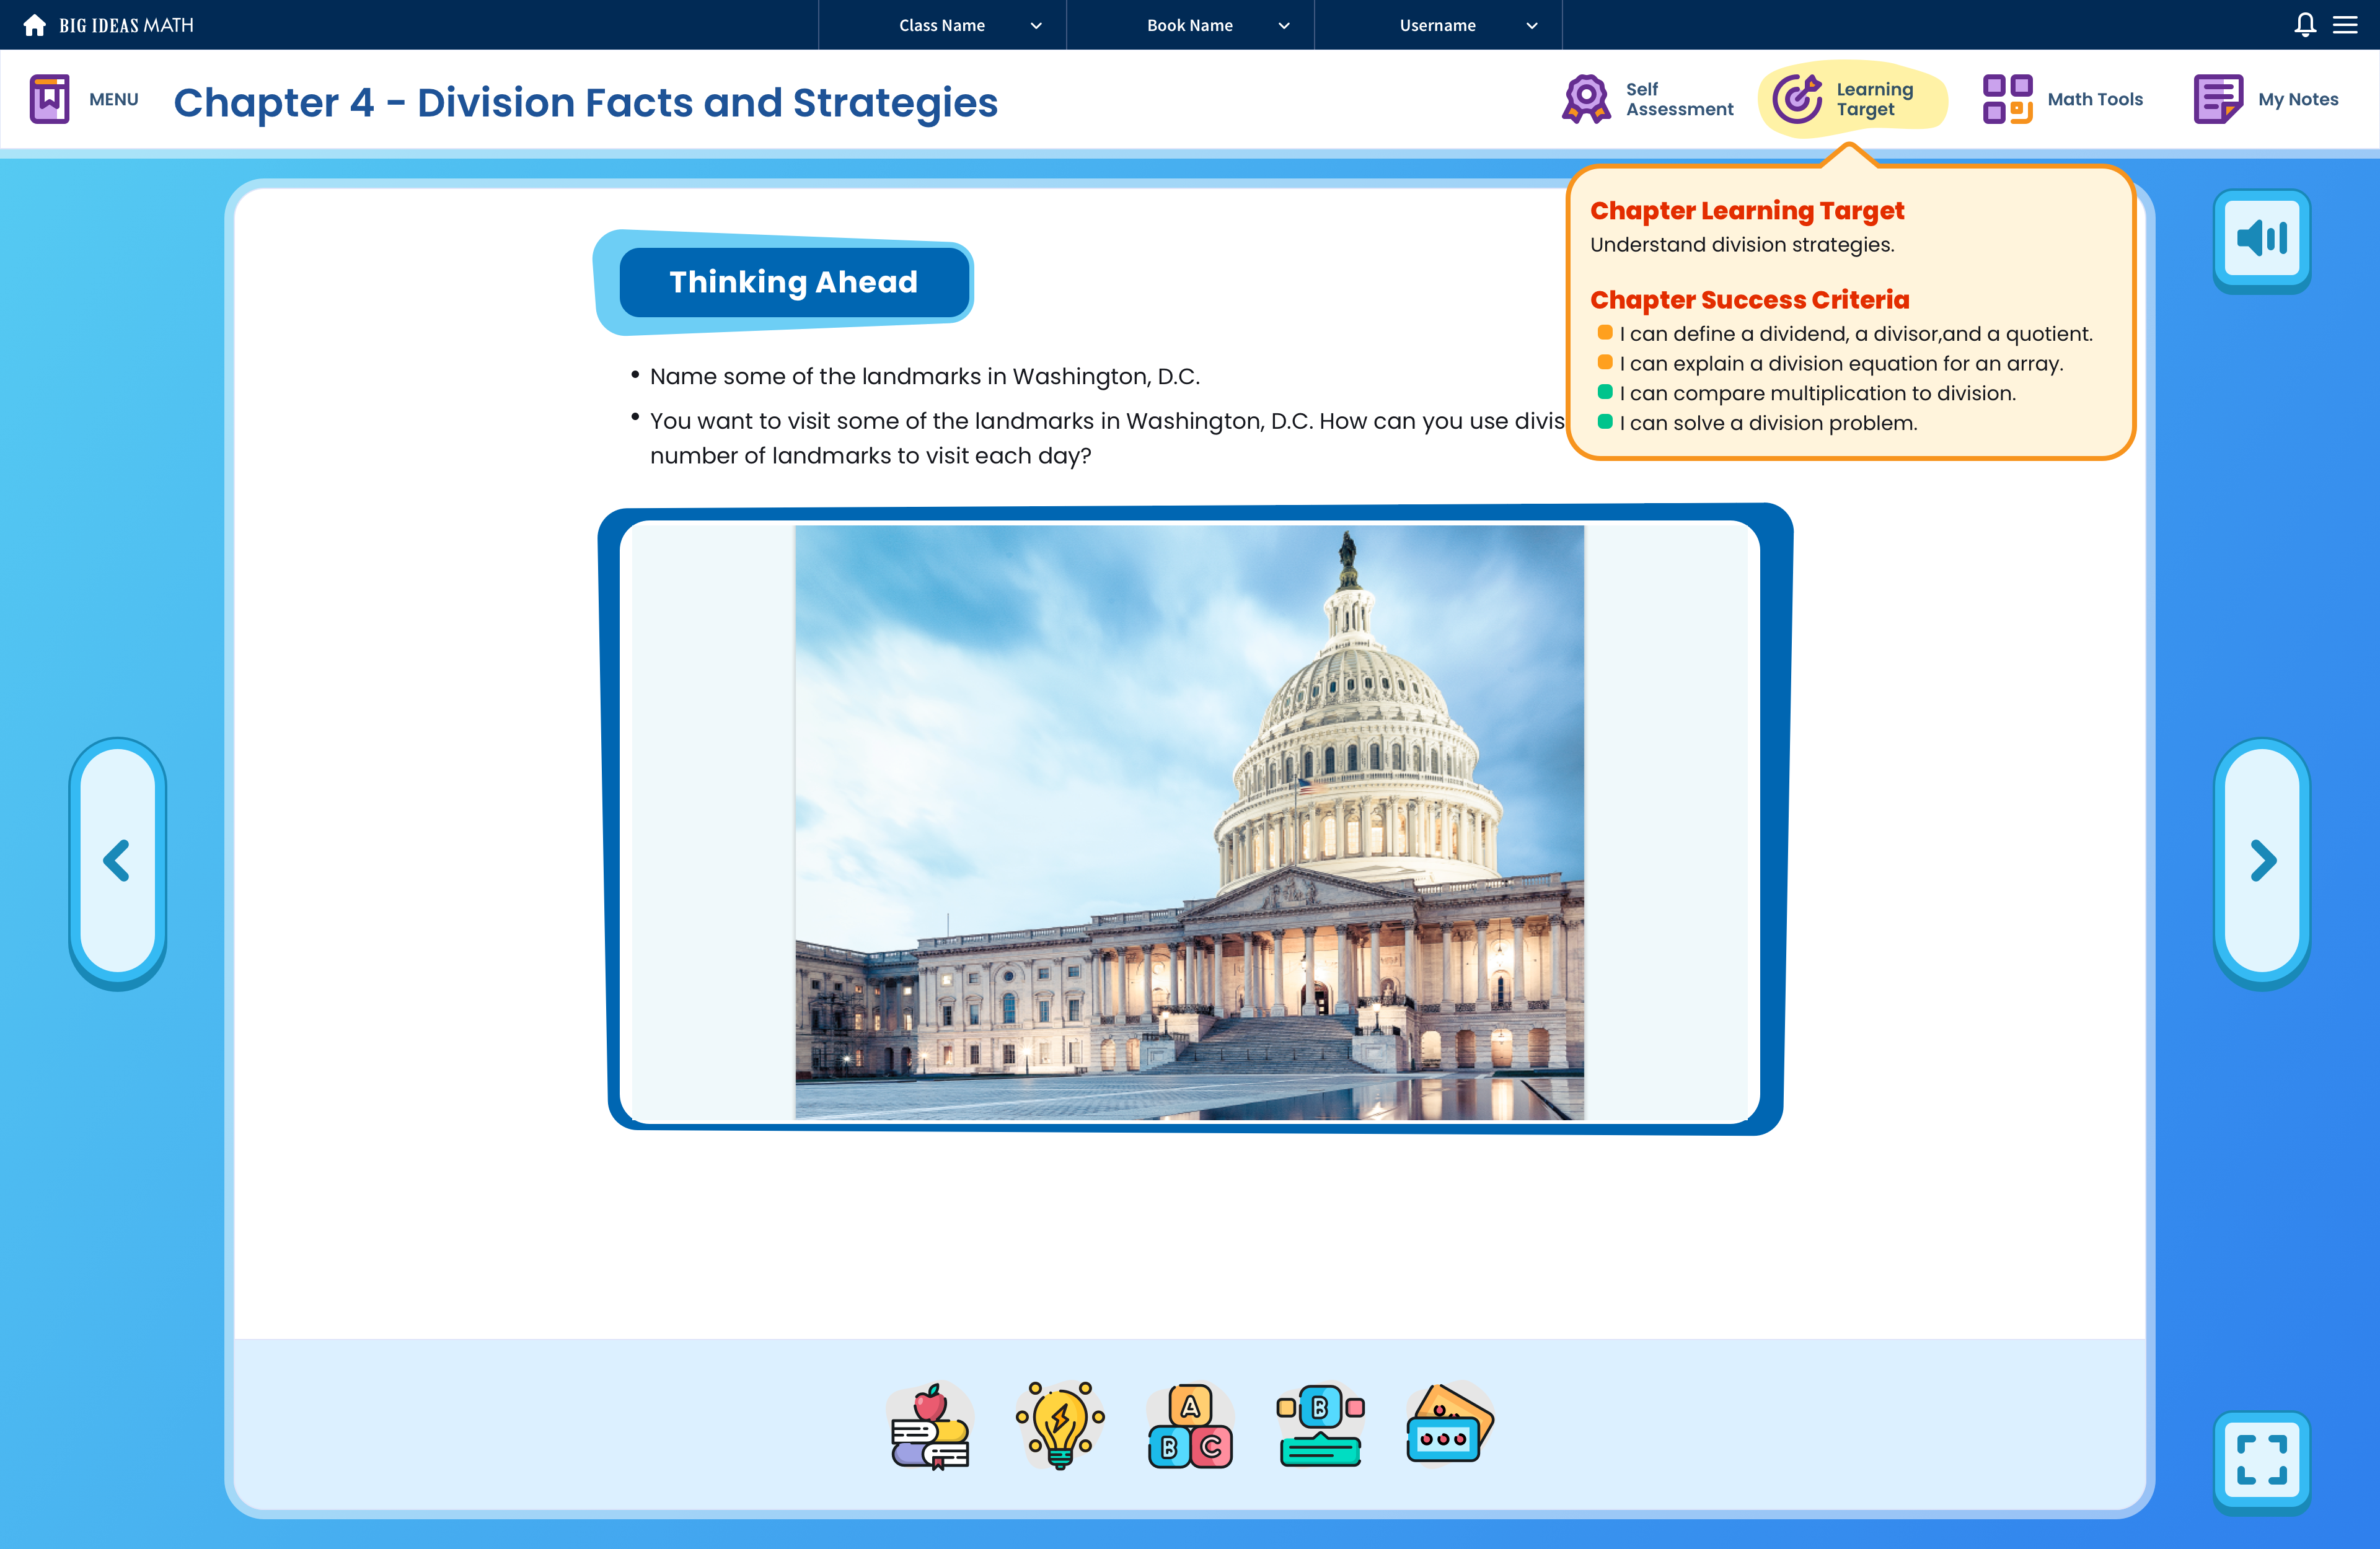Click the home icon beside Big Ideas Math
The height and width of the screenshot is (1549, 2380).
point(34,25)
